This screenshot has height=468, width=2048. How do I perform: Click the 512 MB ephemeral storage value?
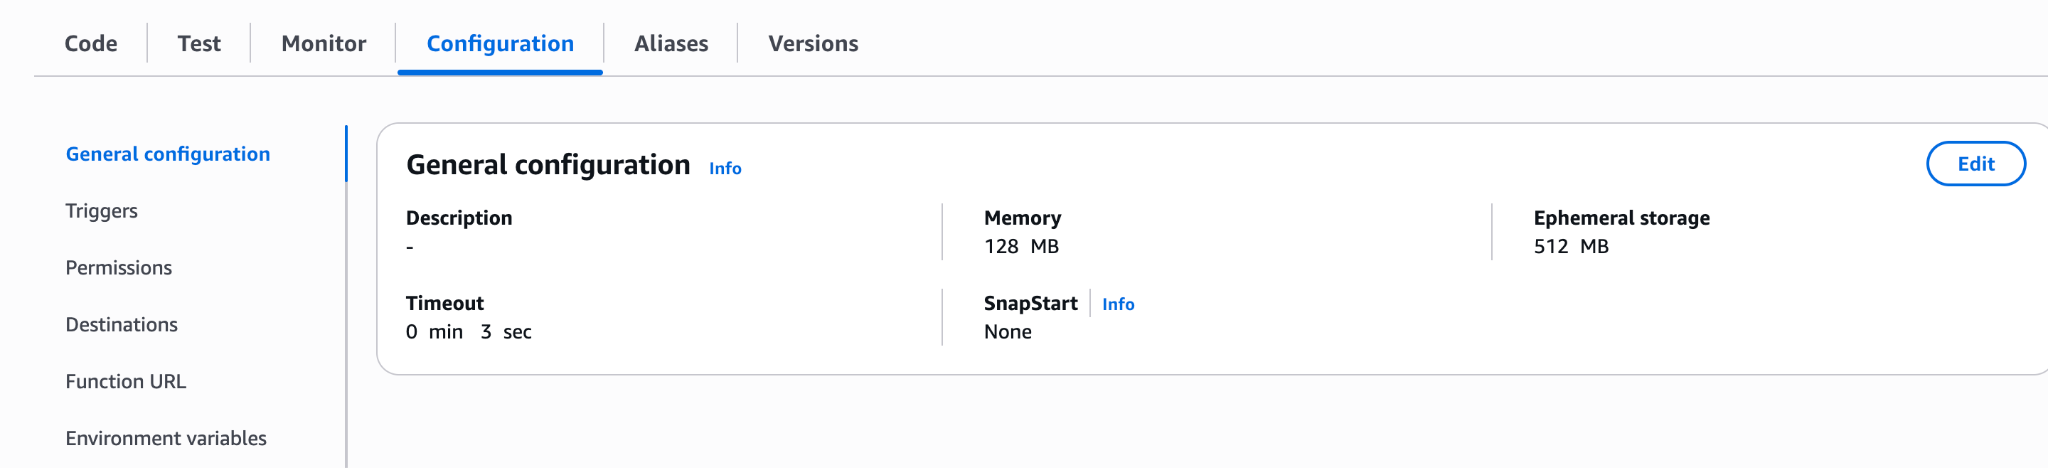[1571, 247]
